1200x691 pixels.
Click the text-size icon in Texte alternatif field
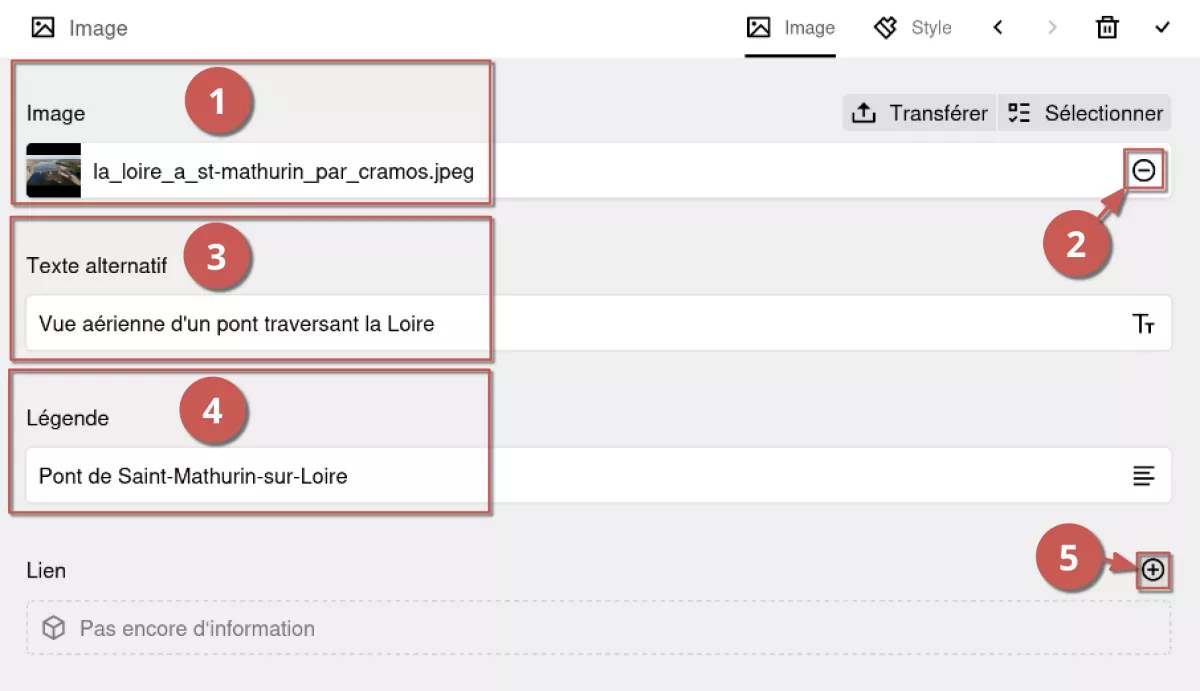tap(1144, 324)
